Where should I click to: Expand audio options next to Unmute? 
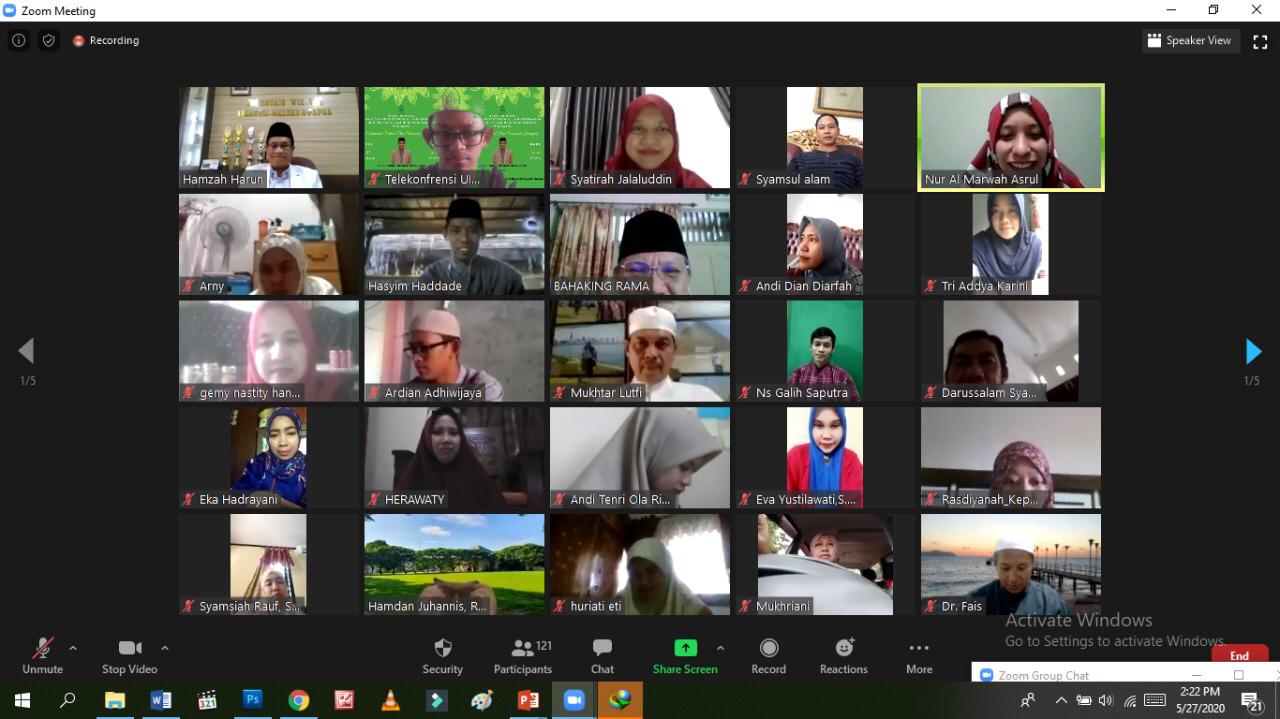coord(71,647)
